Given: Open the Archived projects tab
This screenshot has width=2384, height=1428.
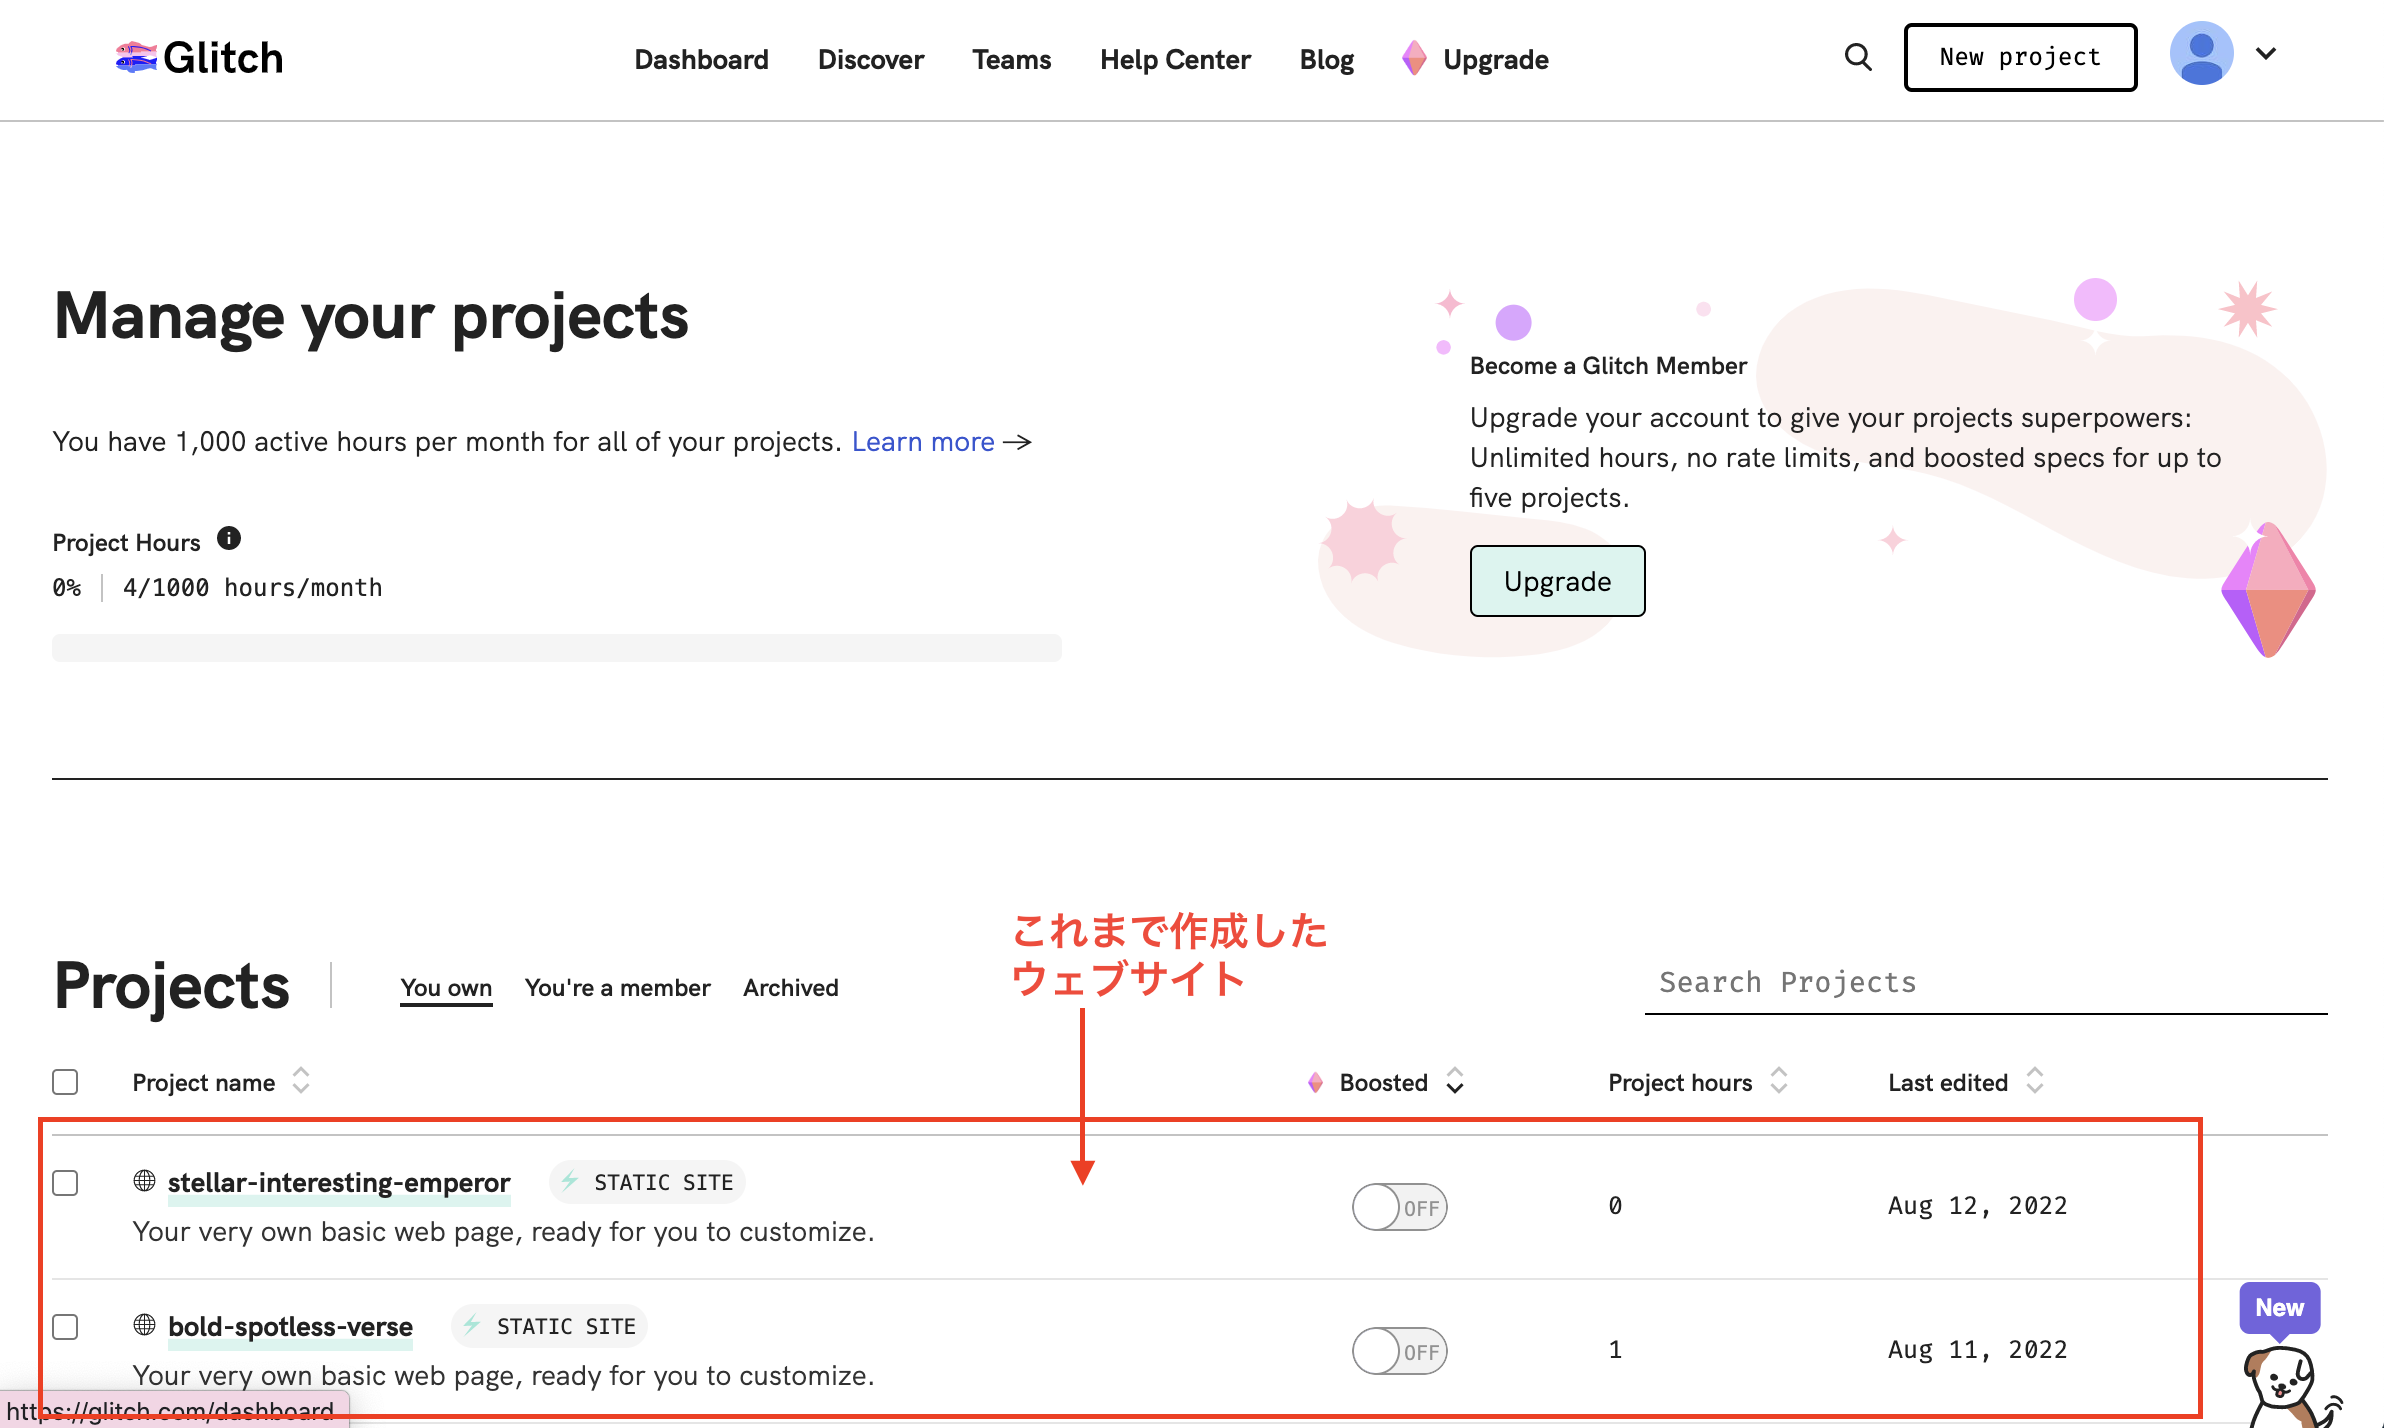Looking at the screenshot, I should click(x=790, y=988).
